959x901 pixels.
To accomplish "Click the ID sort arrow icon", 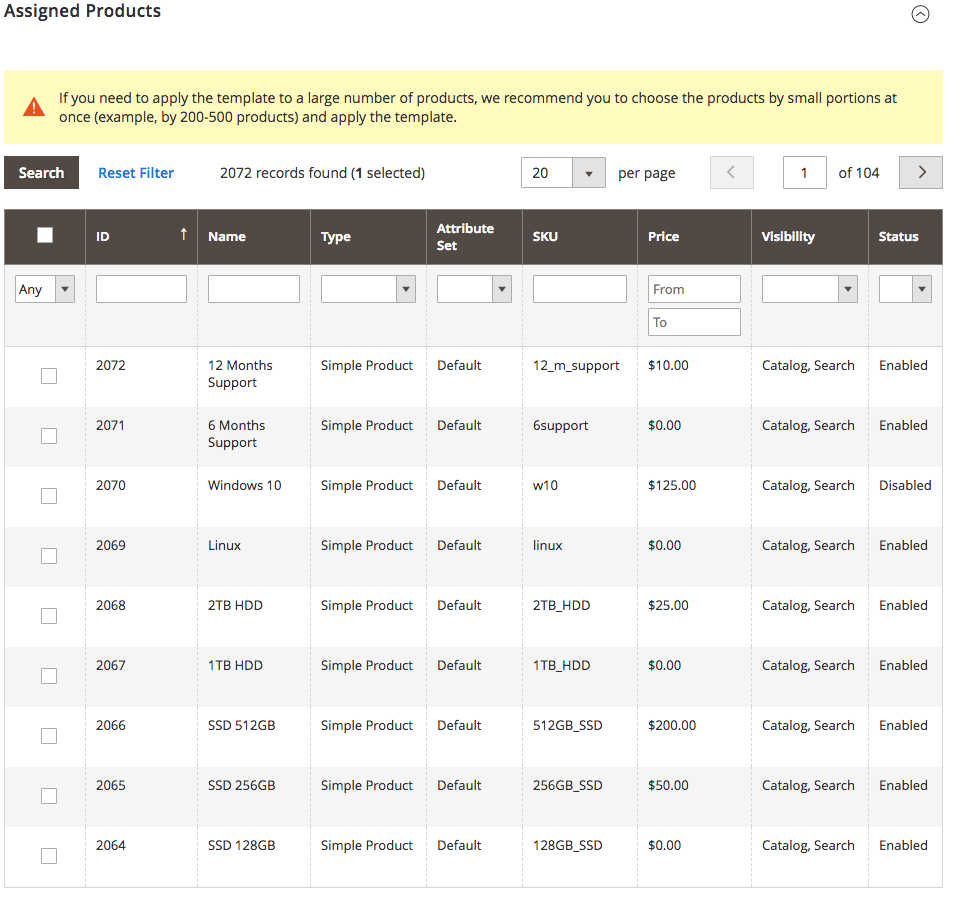I will pyautogui.click(x=183, y=234).
